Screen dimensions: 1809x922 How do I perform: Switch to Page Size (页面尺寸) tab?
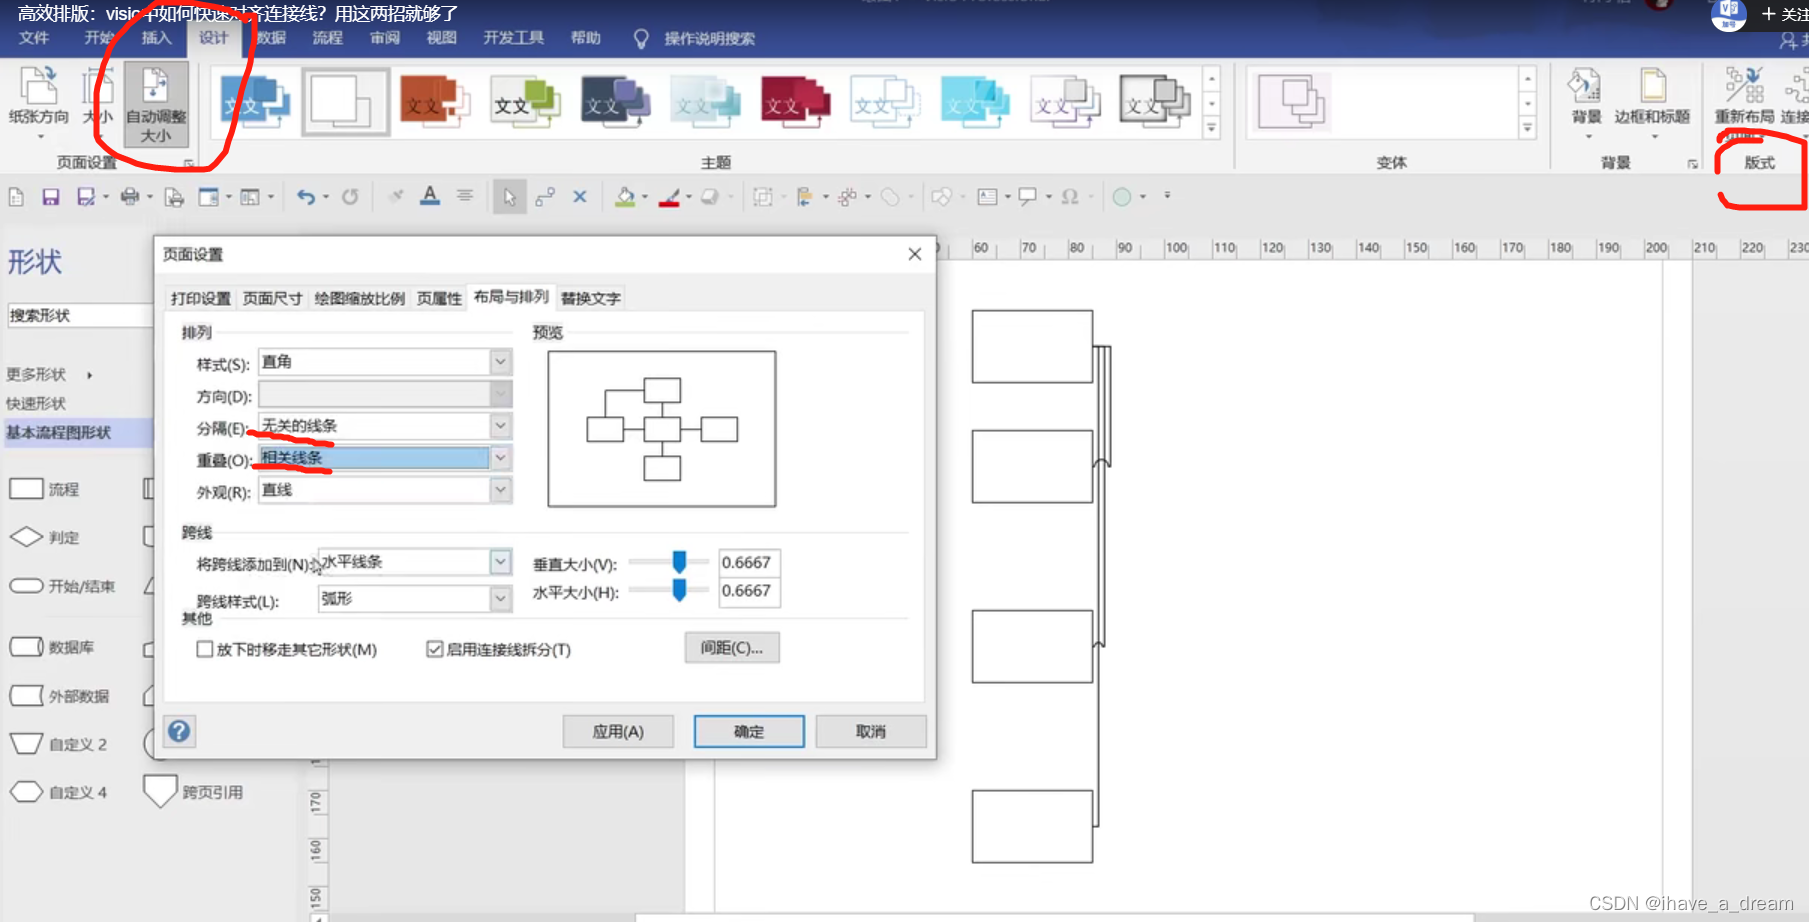(x=272, y=298)
